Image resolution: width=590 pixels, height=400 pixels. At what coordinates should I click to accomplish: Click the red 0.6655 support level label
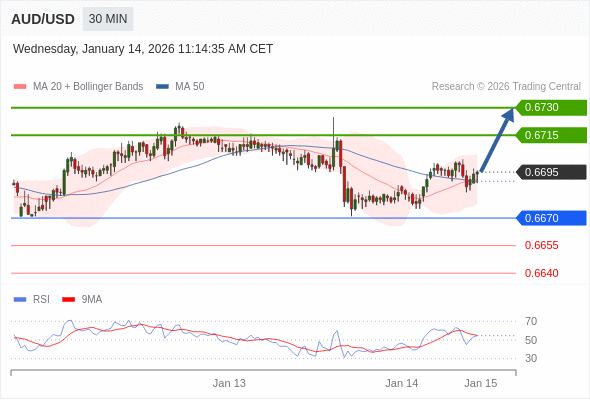[x=541, y=245]
